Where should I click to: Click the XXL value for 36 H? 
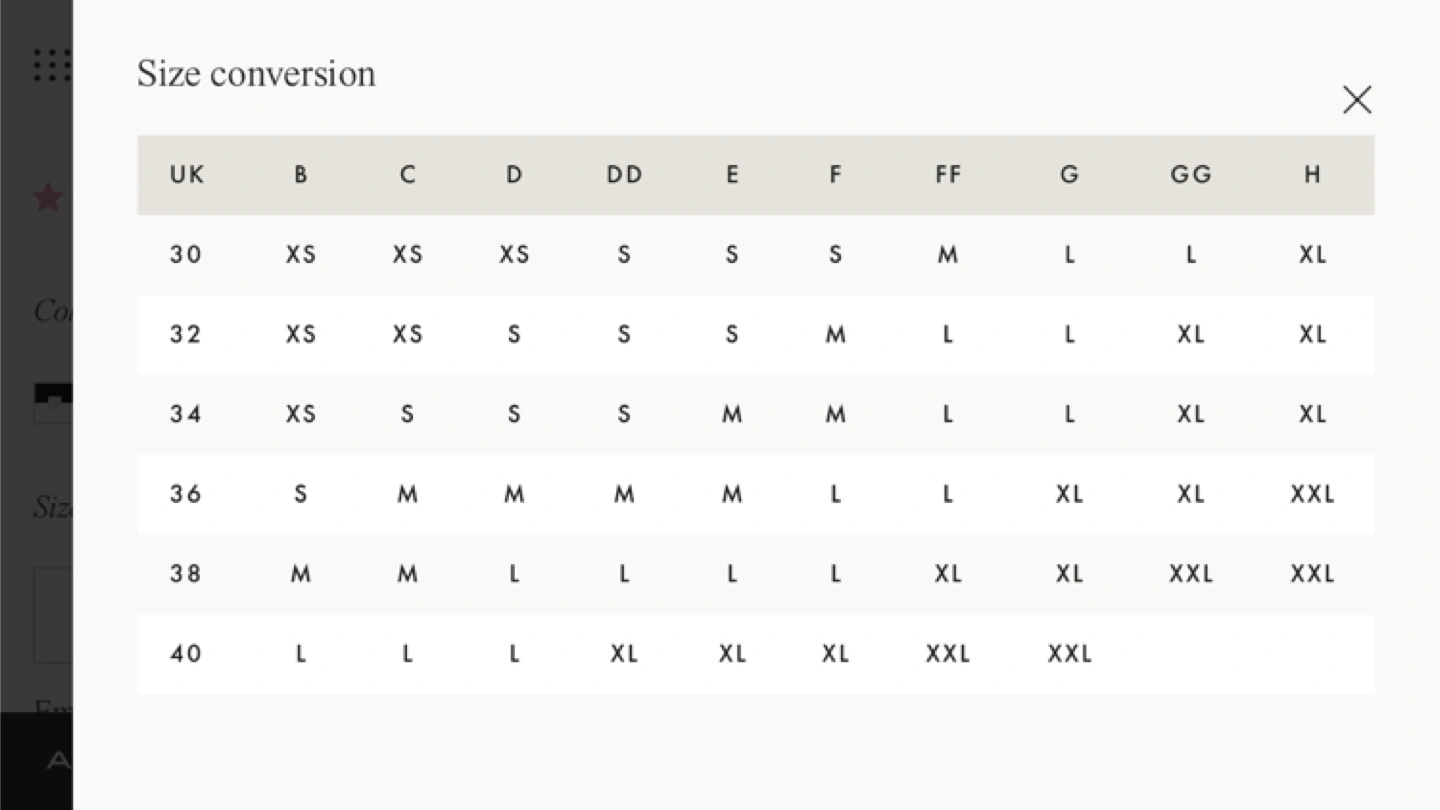1312,494
